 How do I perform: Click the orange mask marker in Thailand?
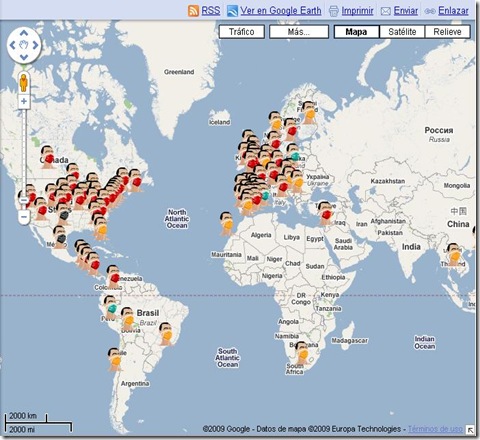pos(454,255)
